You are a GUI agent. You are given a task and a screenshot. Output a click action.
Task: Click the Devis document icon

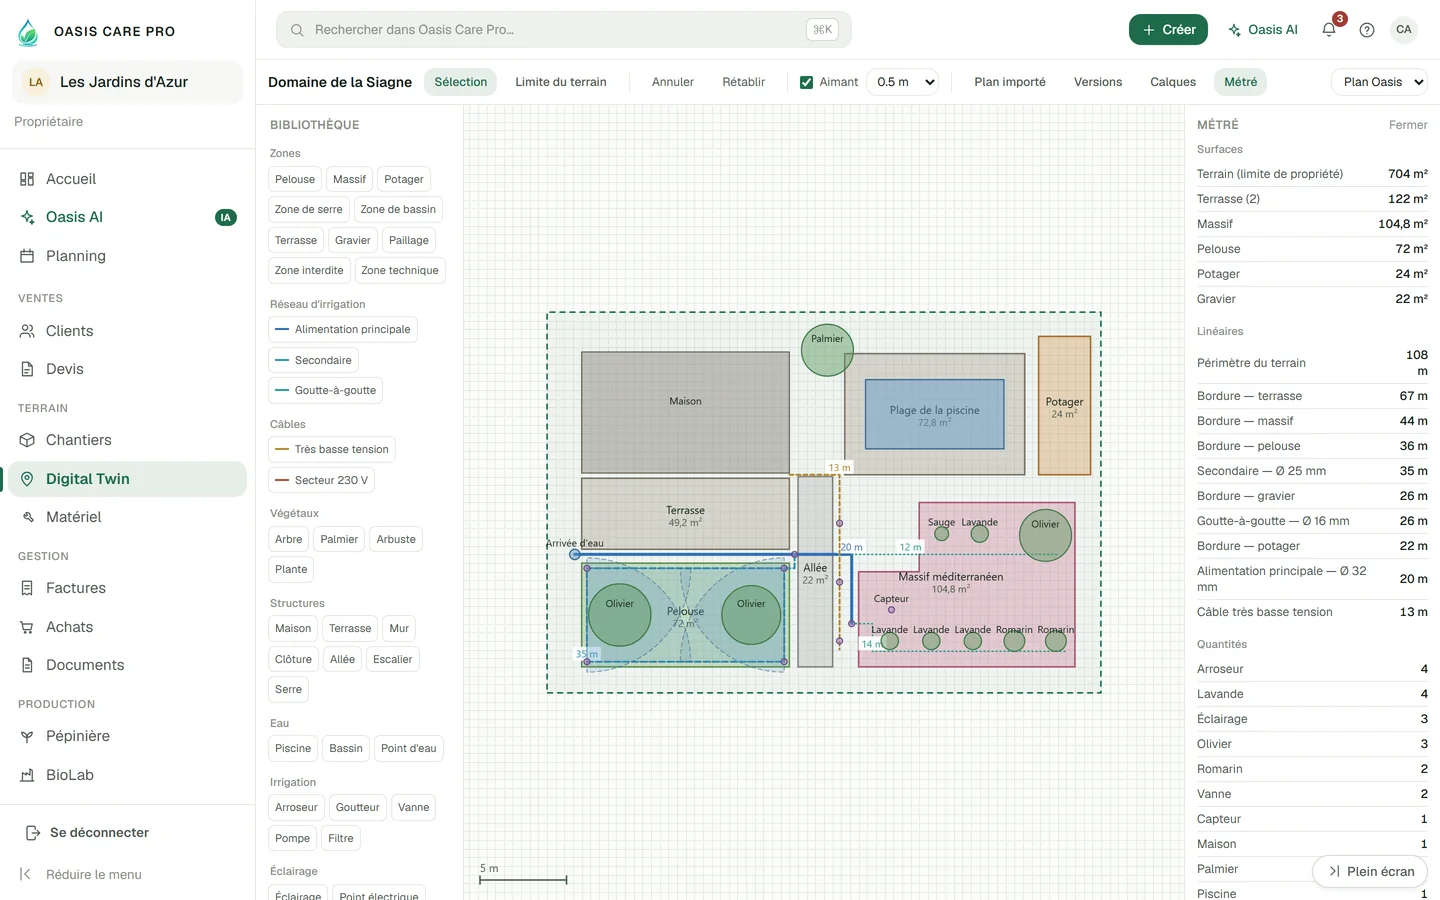27,369
